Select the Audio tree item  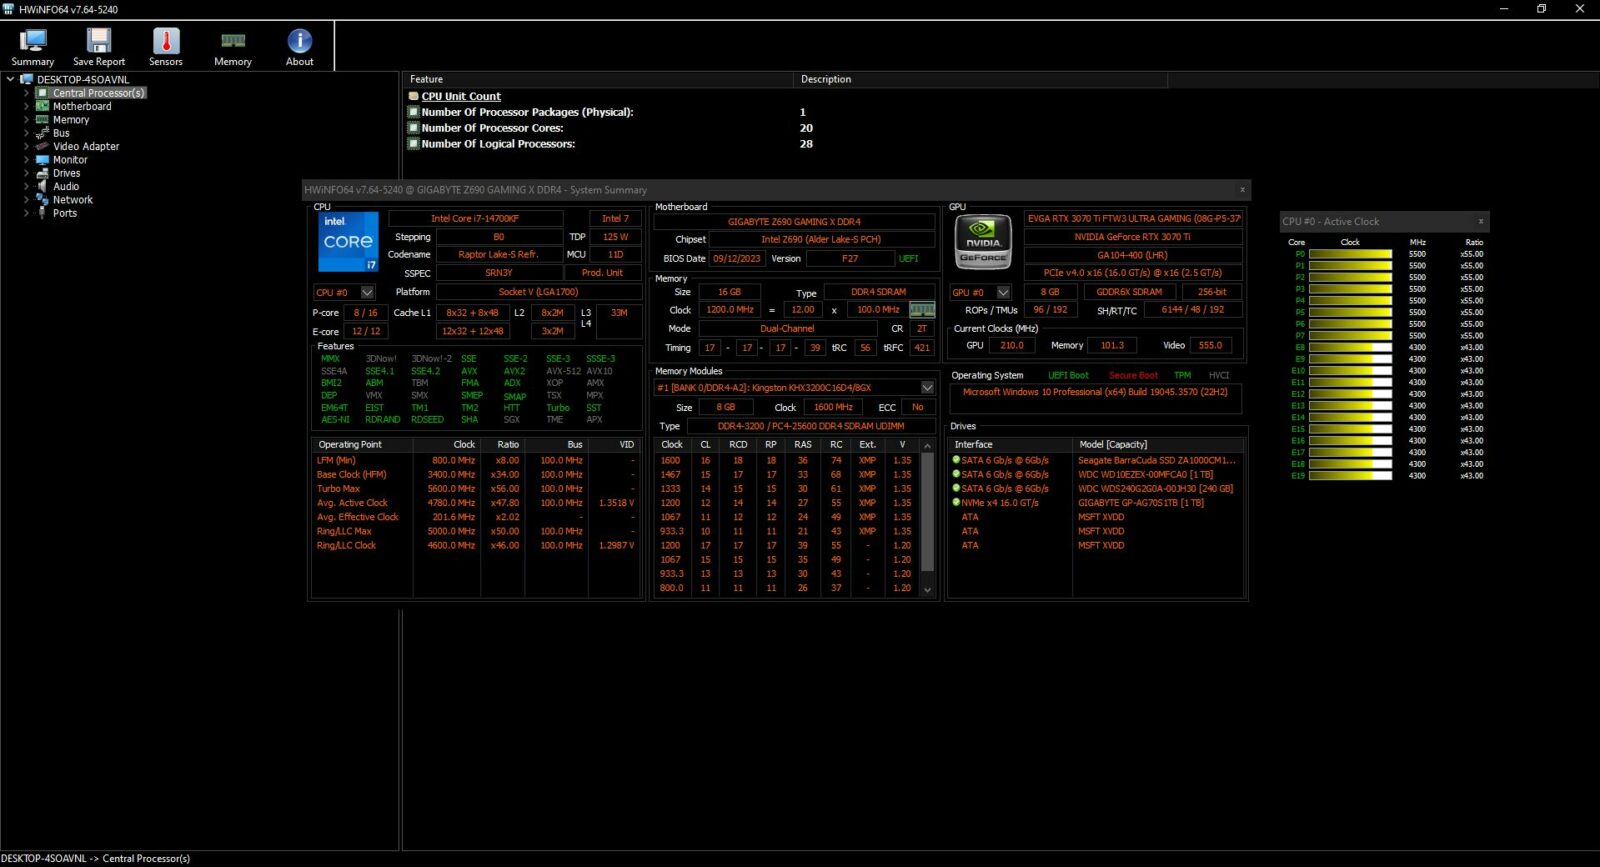pos(66,186)
